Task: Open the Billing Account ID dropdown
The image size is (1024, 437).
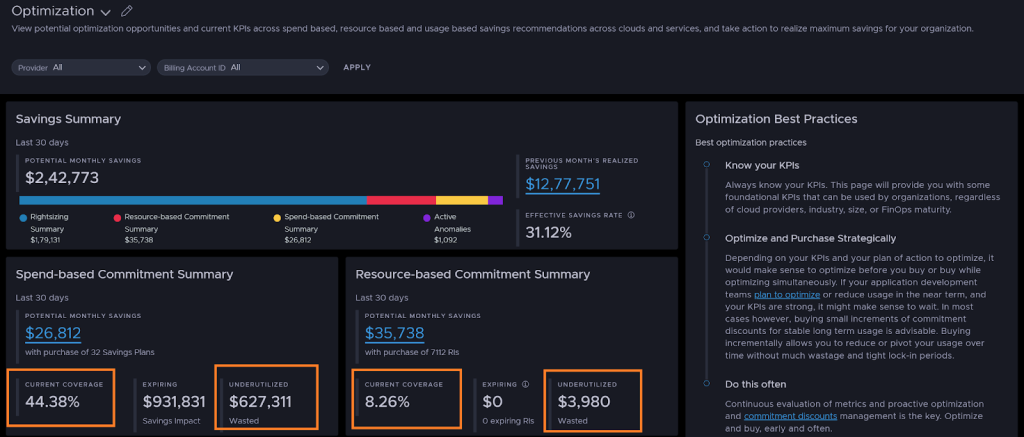Action: (242, 67)
